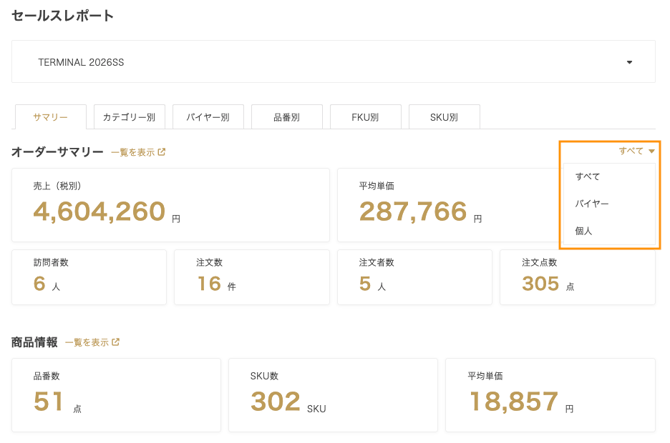
Task: Click 一覧を表示 link beside 商品情報
Action: click(x=87, y=343)
